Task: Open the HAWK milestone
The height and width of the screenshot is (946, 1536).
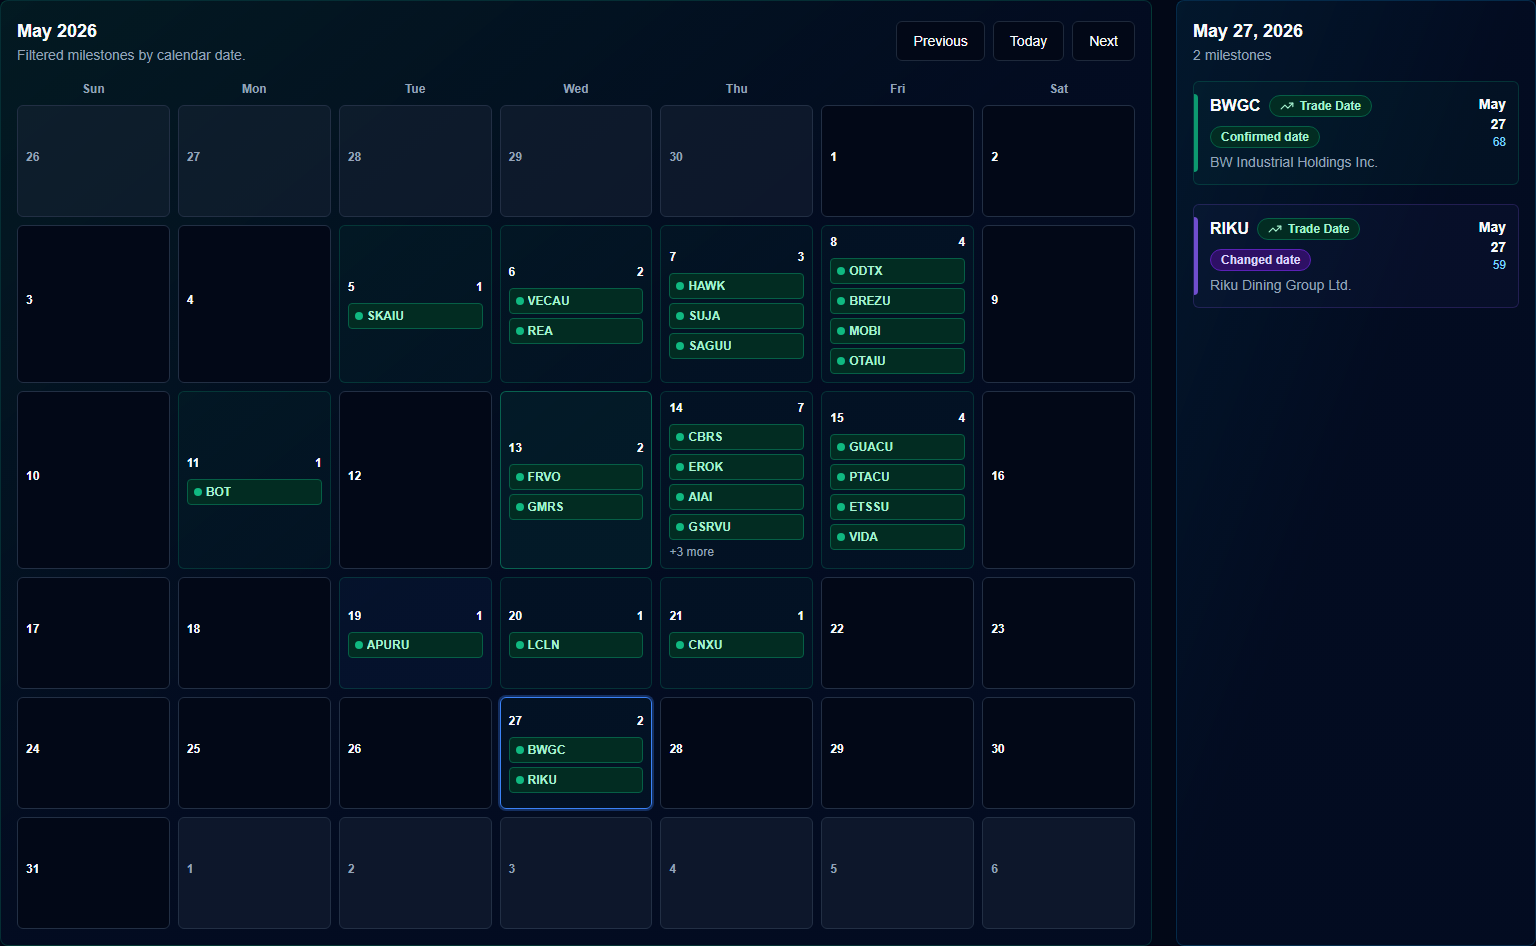Action: click(x=736, y=286)
